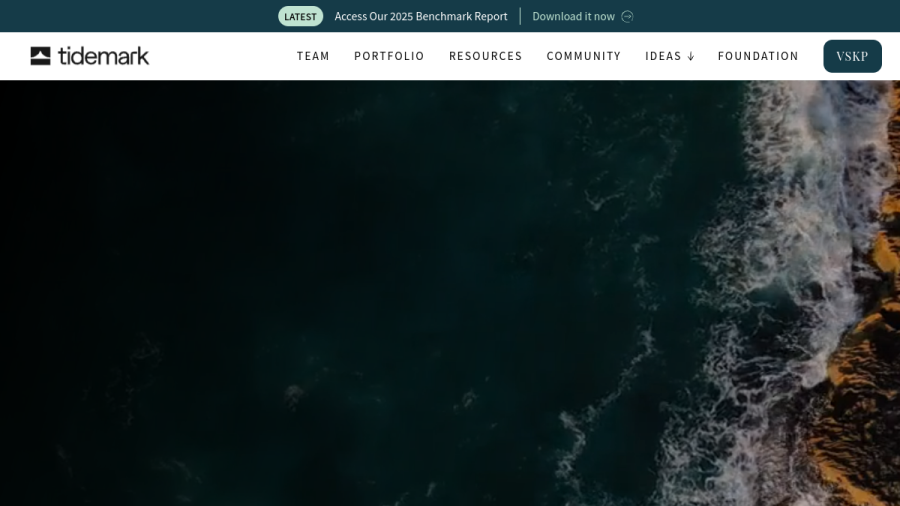Image resolution: width=900 pixels, height=506 pixels.
Task: Open the Resources menu item
Action: [x=486, y=56]
